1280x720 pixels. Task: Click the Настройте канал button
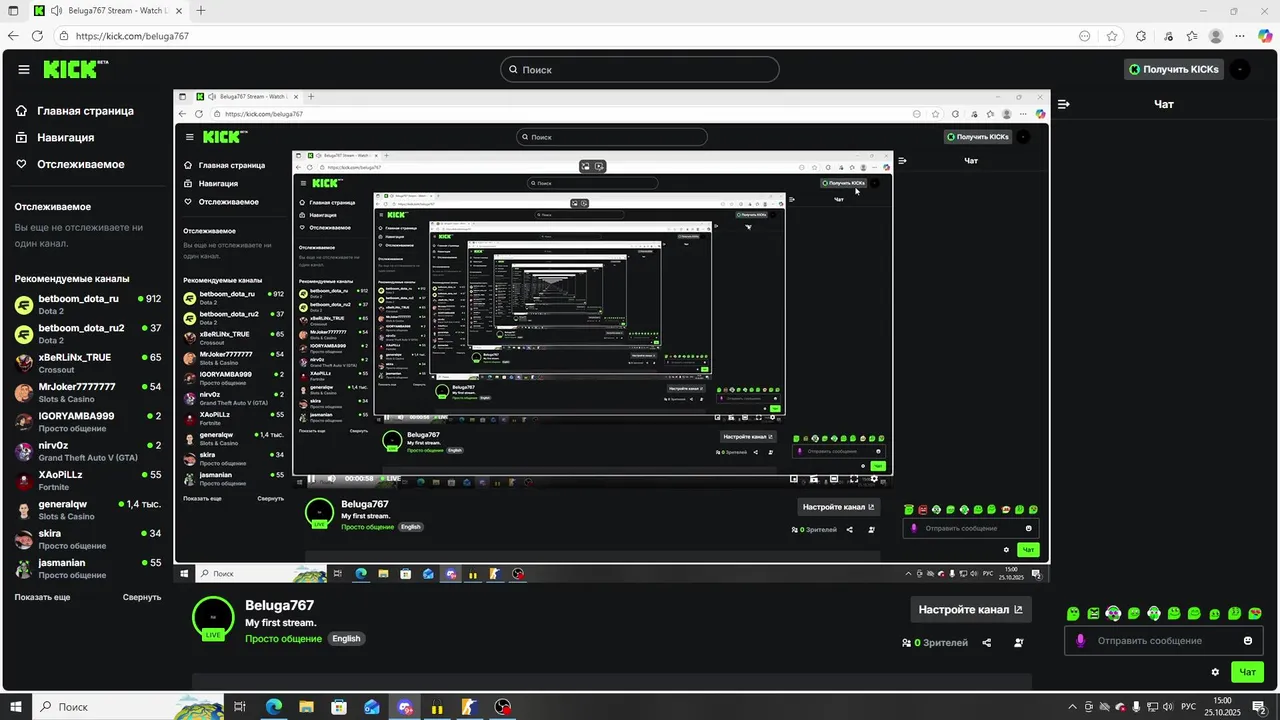(970, 610)
